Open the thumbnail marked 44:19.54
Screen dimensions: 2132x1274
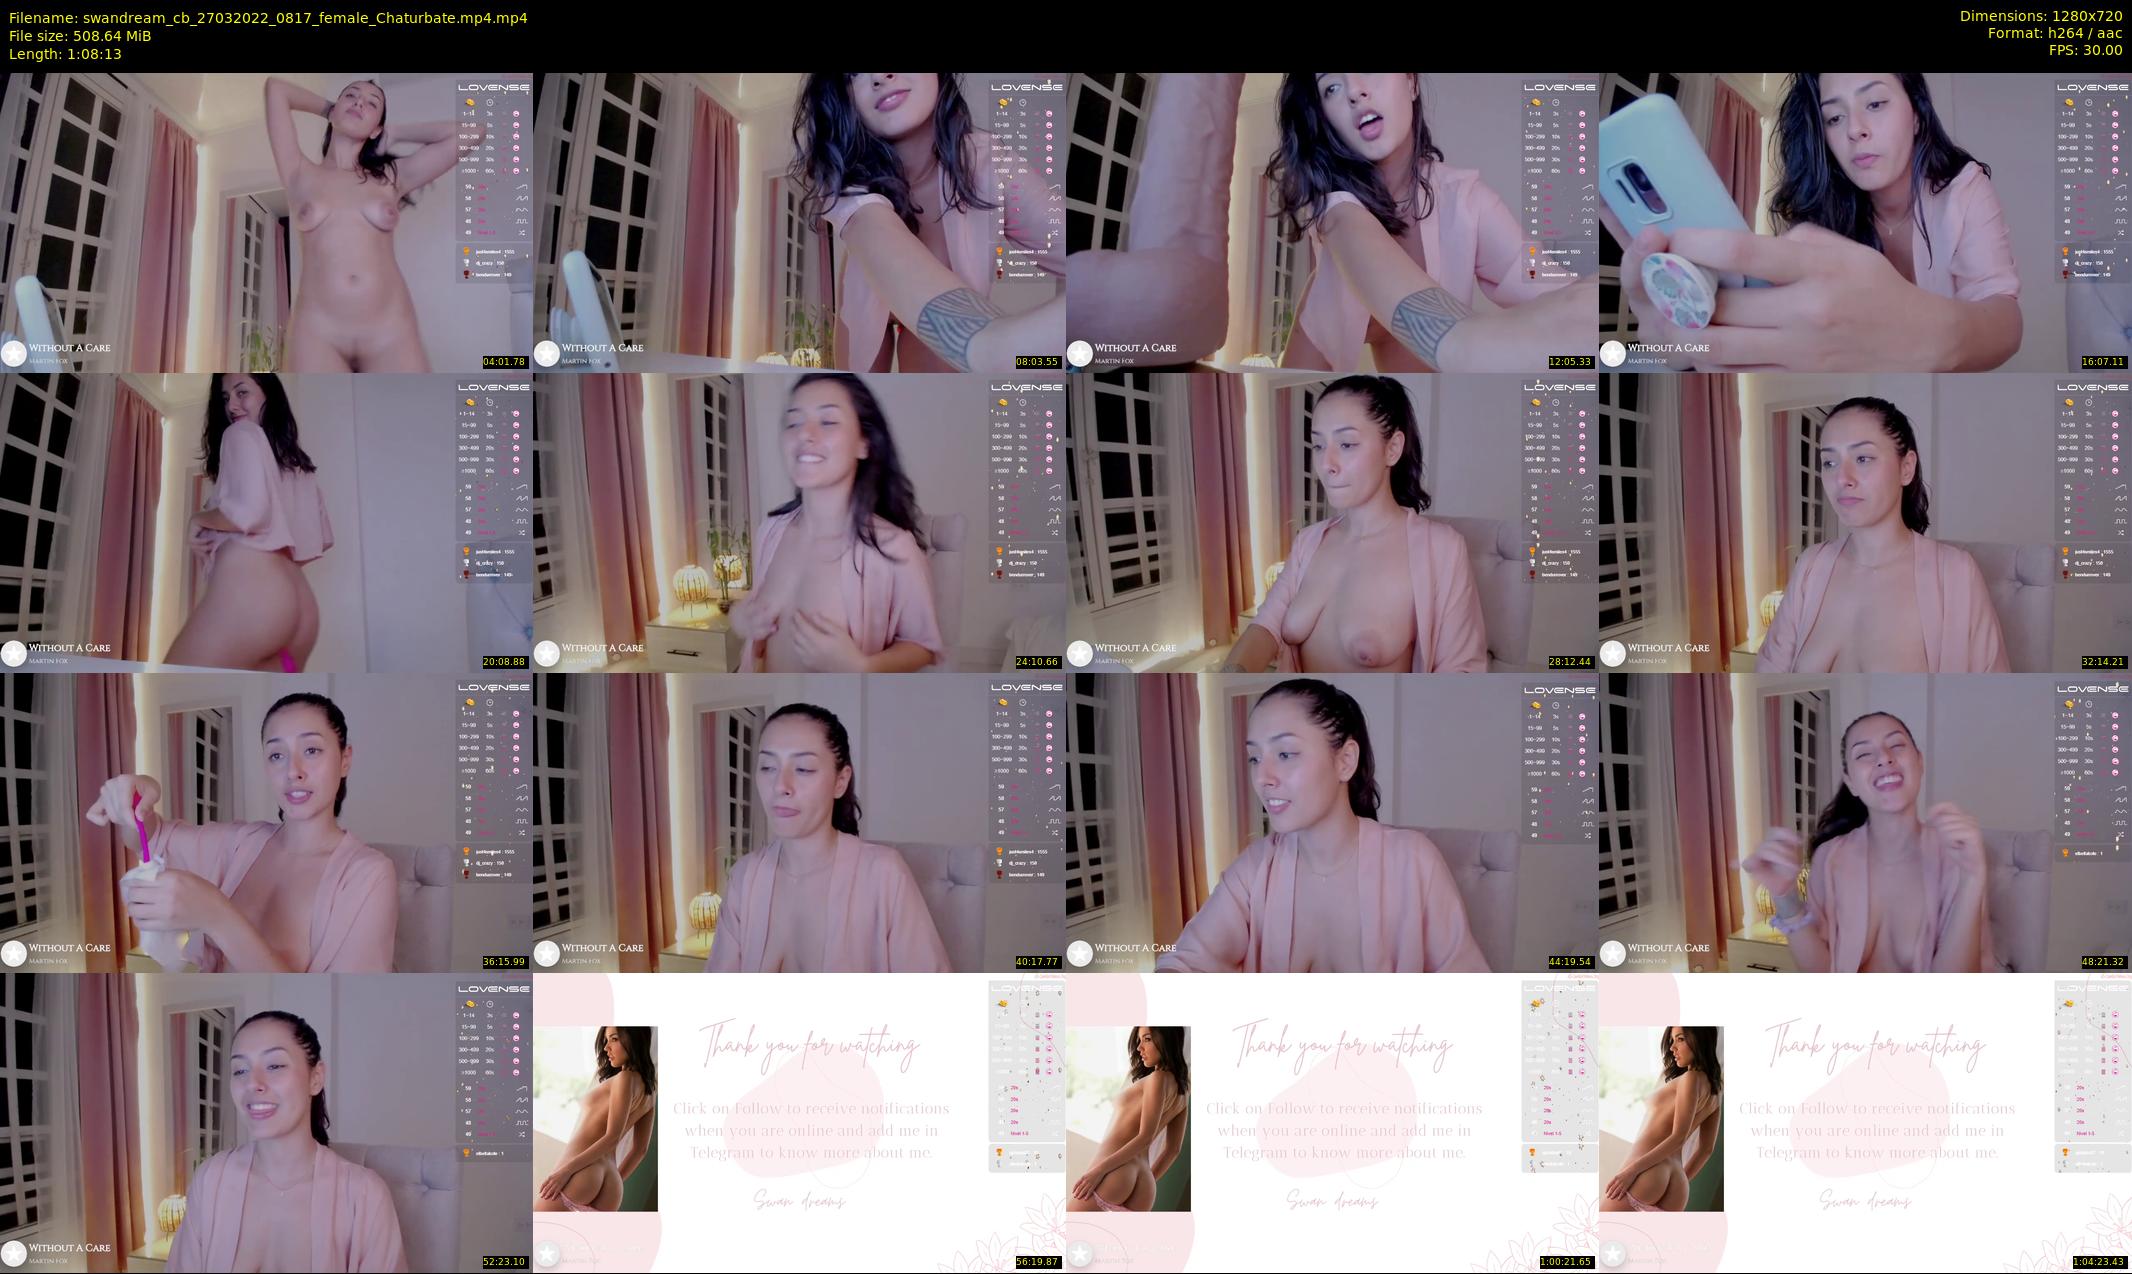click(x=1332, y=822)
